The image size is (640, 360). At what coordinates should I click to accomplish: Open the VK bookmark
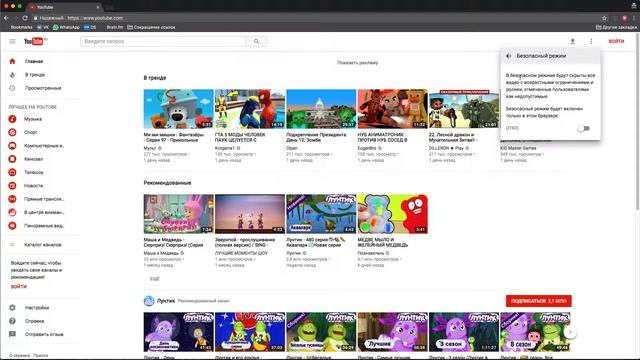(x=42, y=27)
